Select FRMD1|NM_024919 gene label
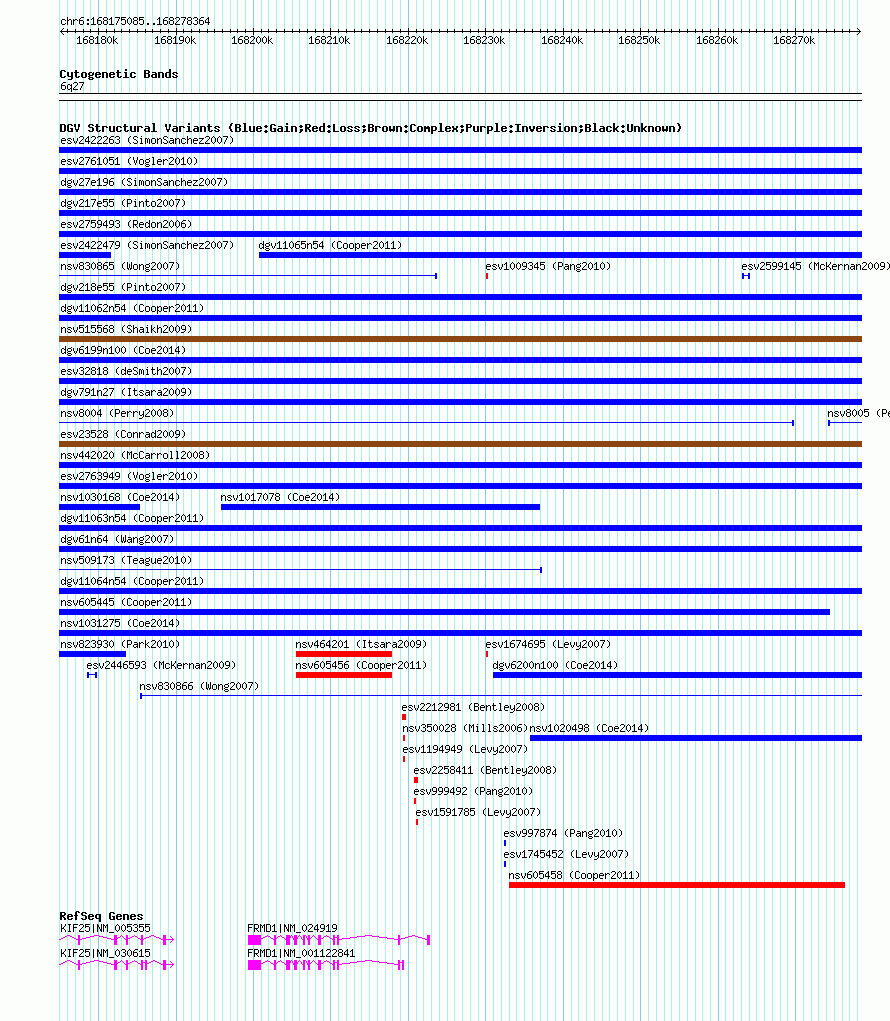Screen dimensions: 890x1021 (292, 928)
